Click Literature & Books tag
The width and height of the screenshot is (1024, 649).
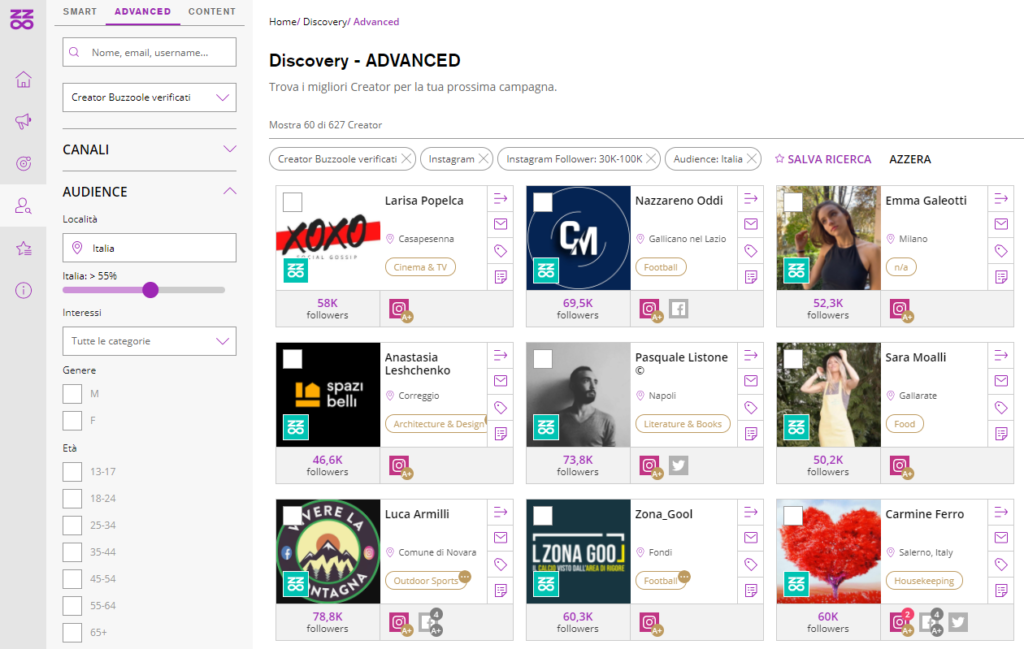[682, 424]
